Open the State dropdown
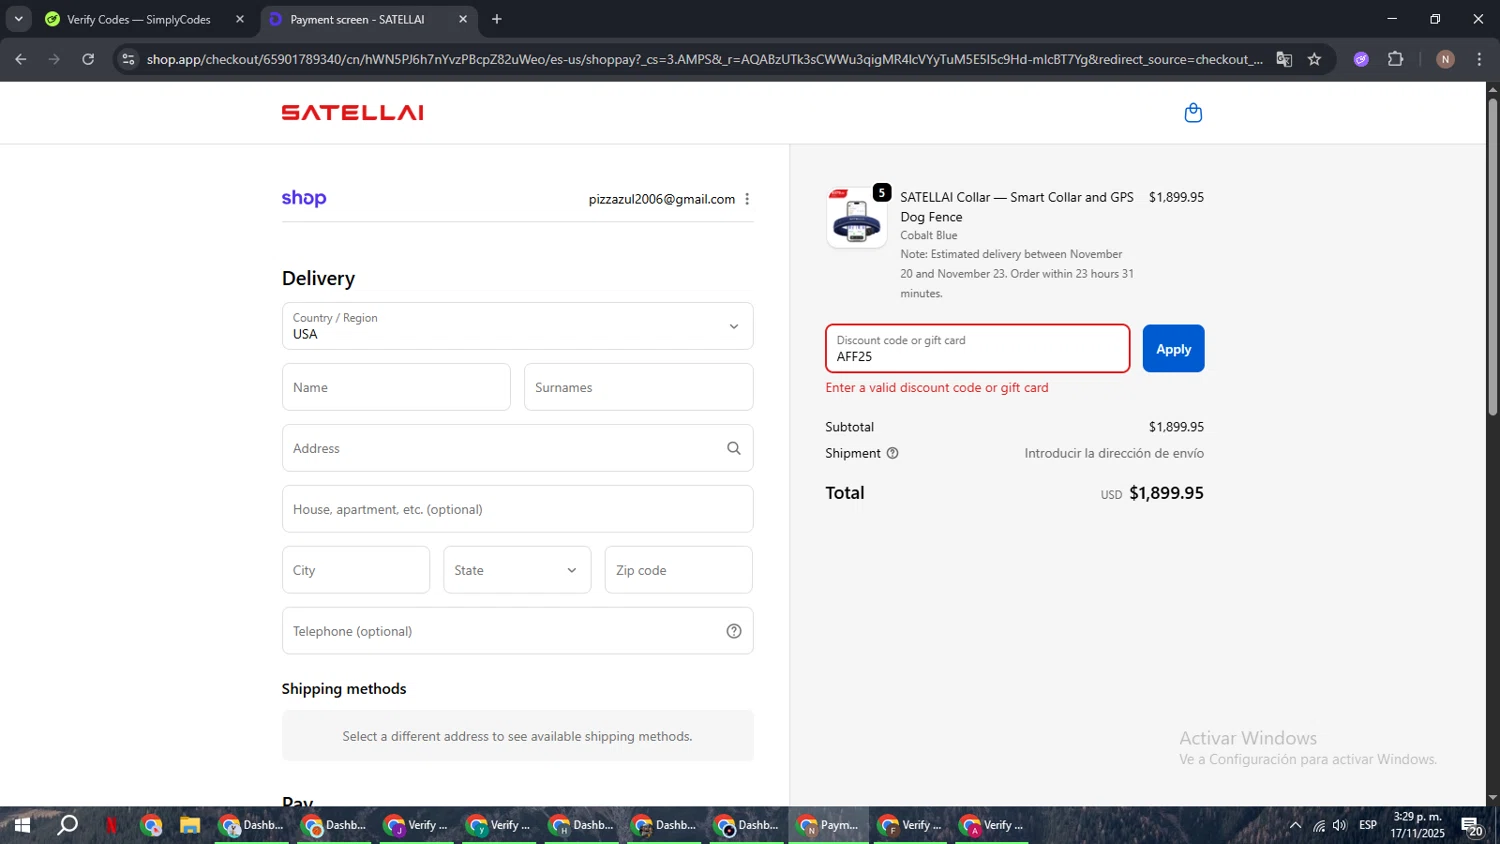The image size is (1500, 844). (x=517, y=570)
